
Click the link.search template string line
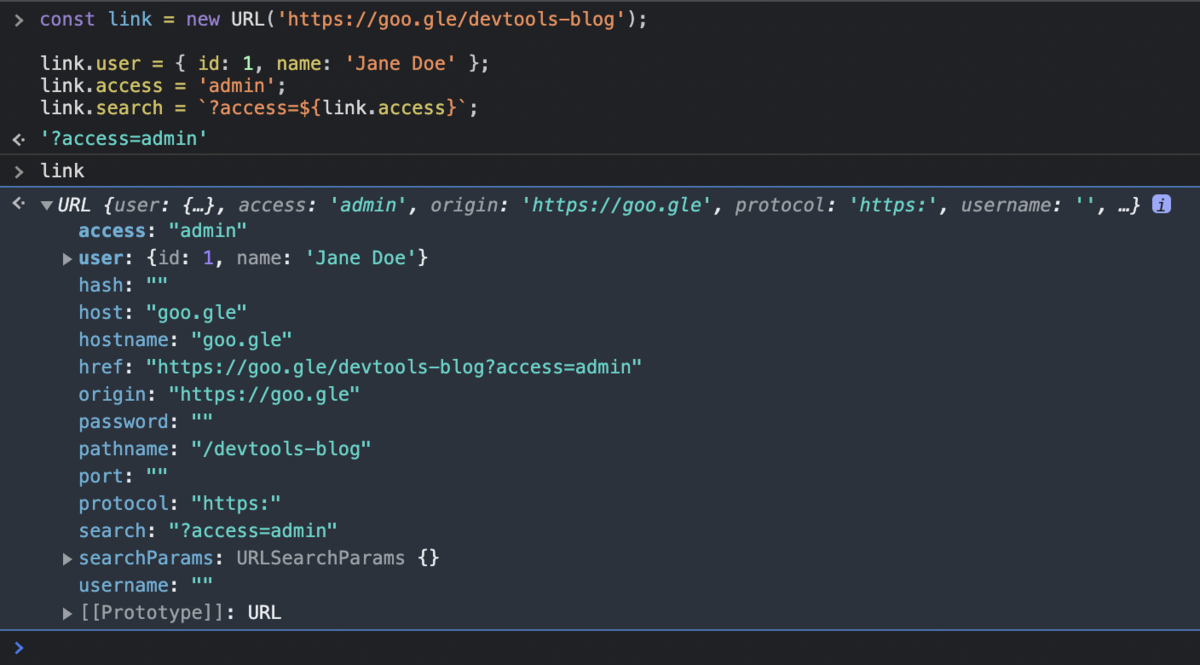coord(259,108)
